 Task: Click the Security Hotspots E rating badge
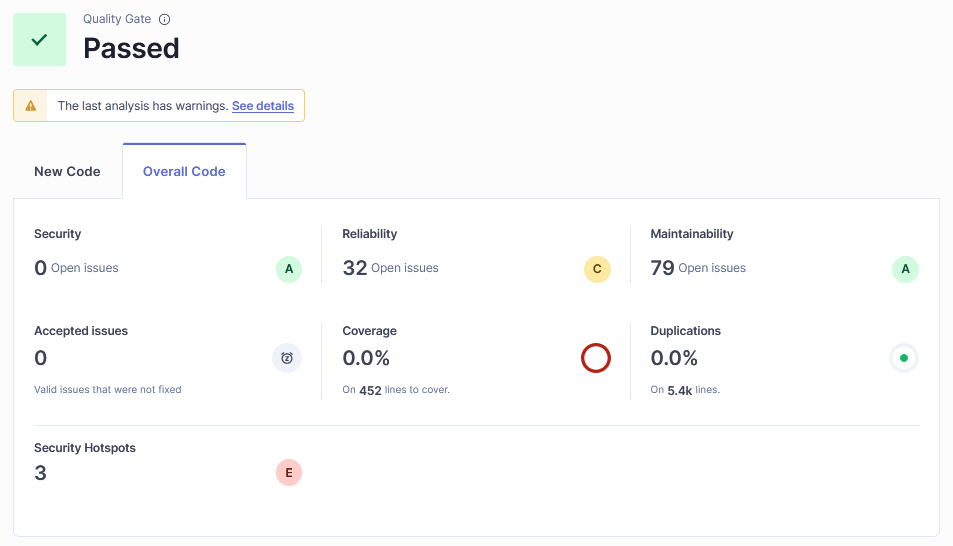click(289, 473)
